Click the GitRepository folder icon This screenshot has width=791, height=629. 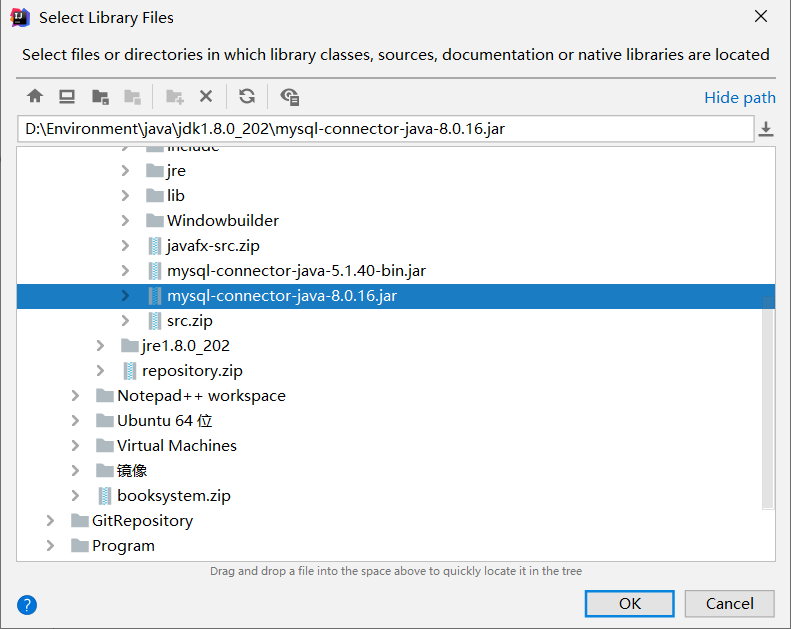click(x=80, y=521)
